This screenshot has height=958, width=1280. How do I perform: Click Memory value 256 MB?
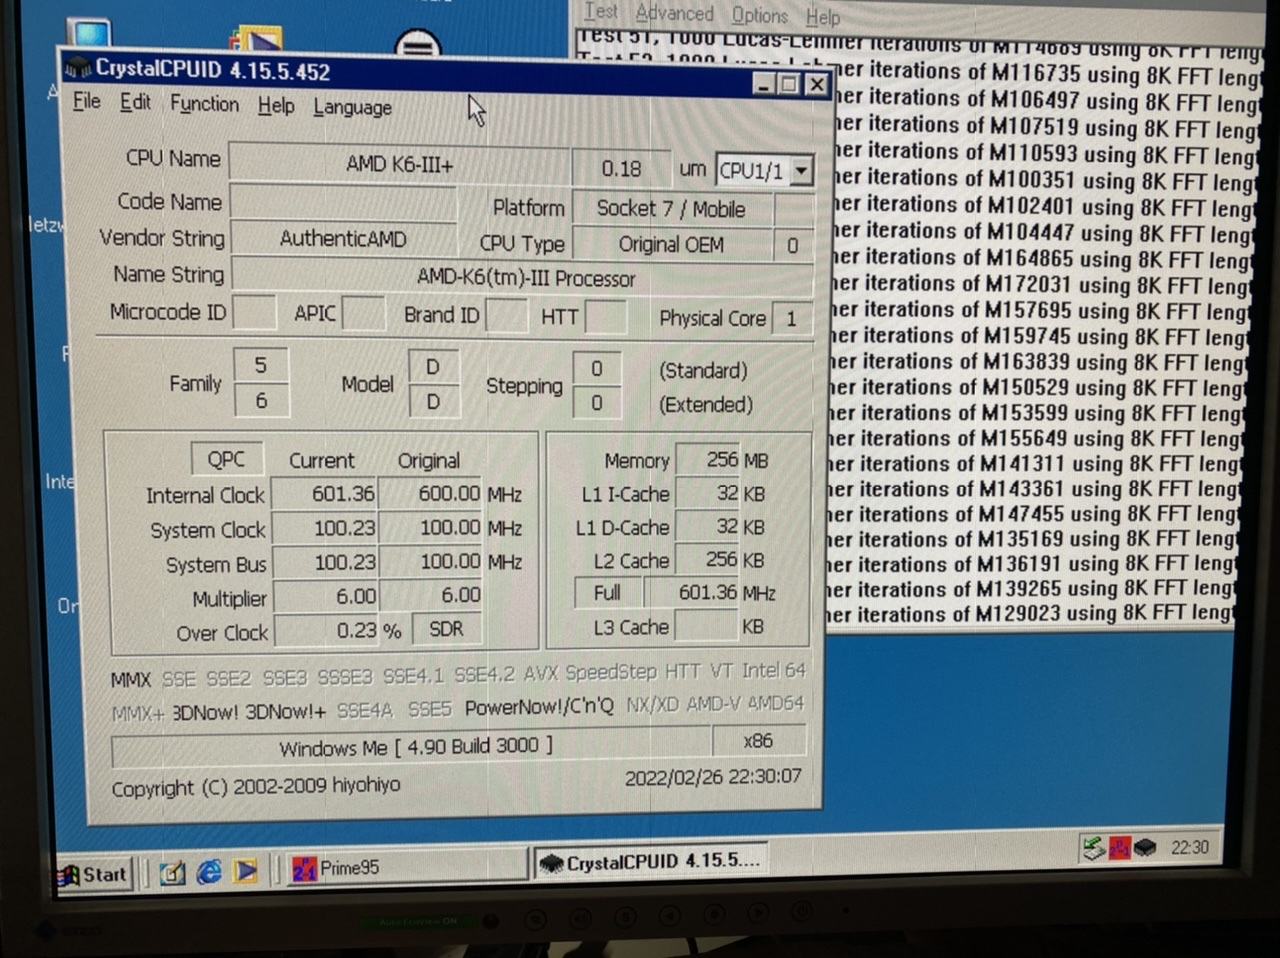(708, 459)
